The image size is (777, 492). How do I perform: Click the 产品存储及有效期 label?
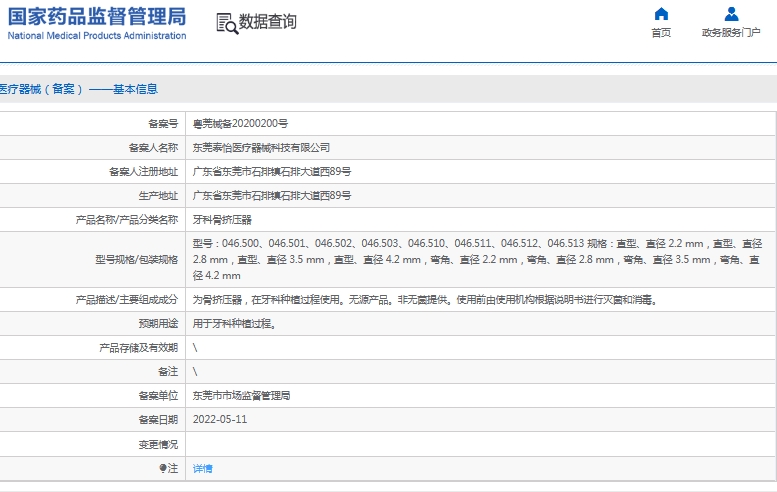(138, 348)
